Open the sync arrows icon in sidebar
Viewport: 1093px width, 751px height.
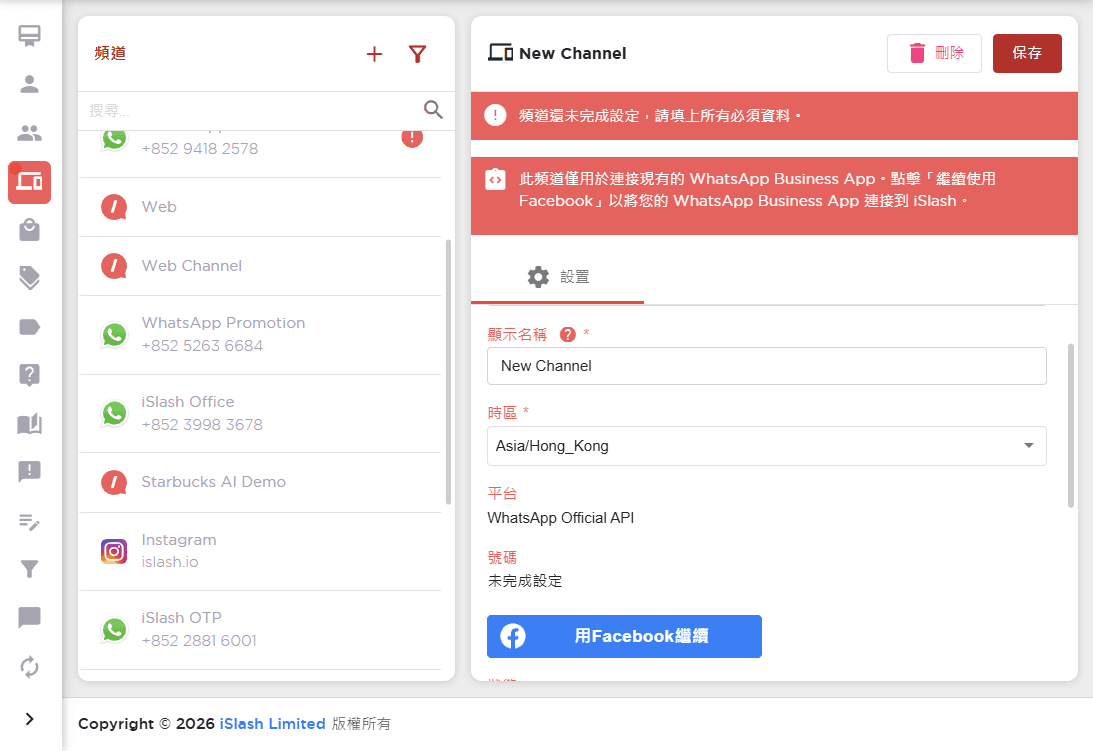click(29, 667)
